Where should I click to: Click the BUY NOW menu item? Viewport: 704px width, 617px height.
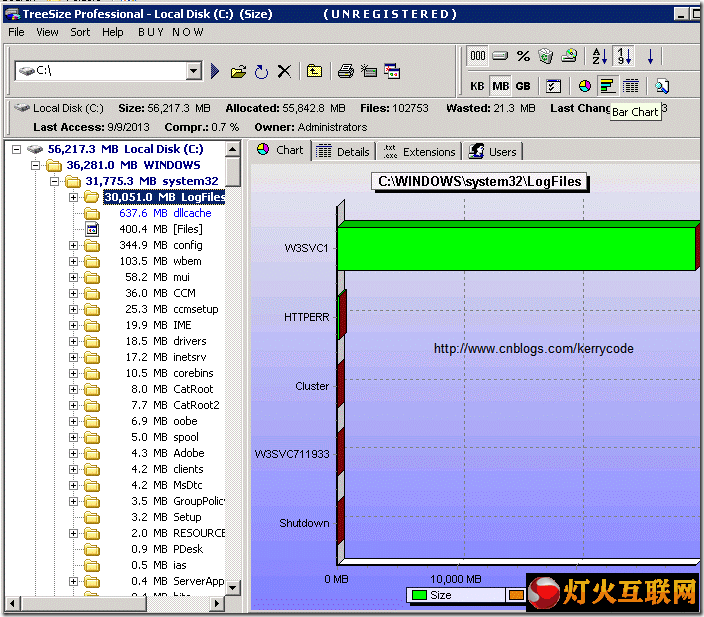pos(171,32)
